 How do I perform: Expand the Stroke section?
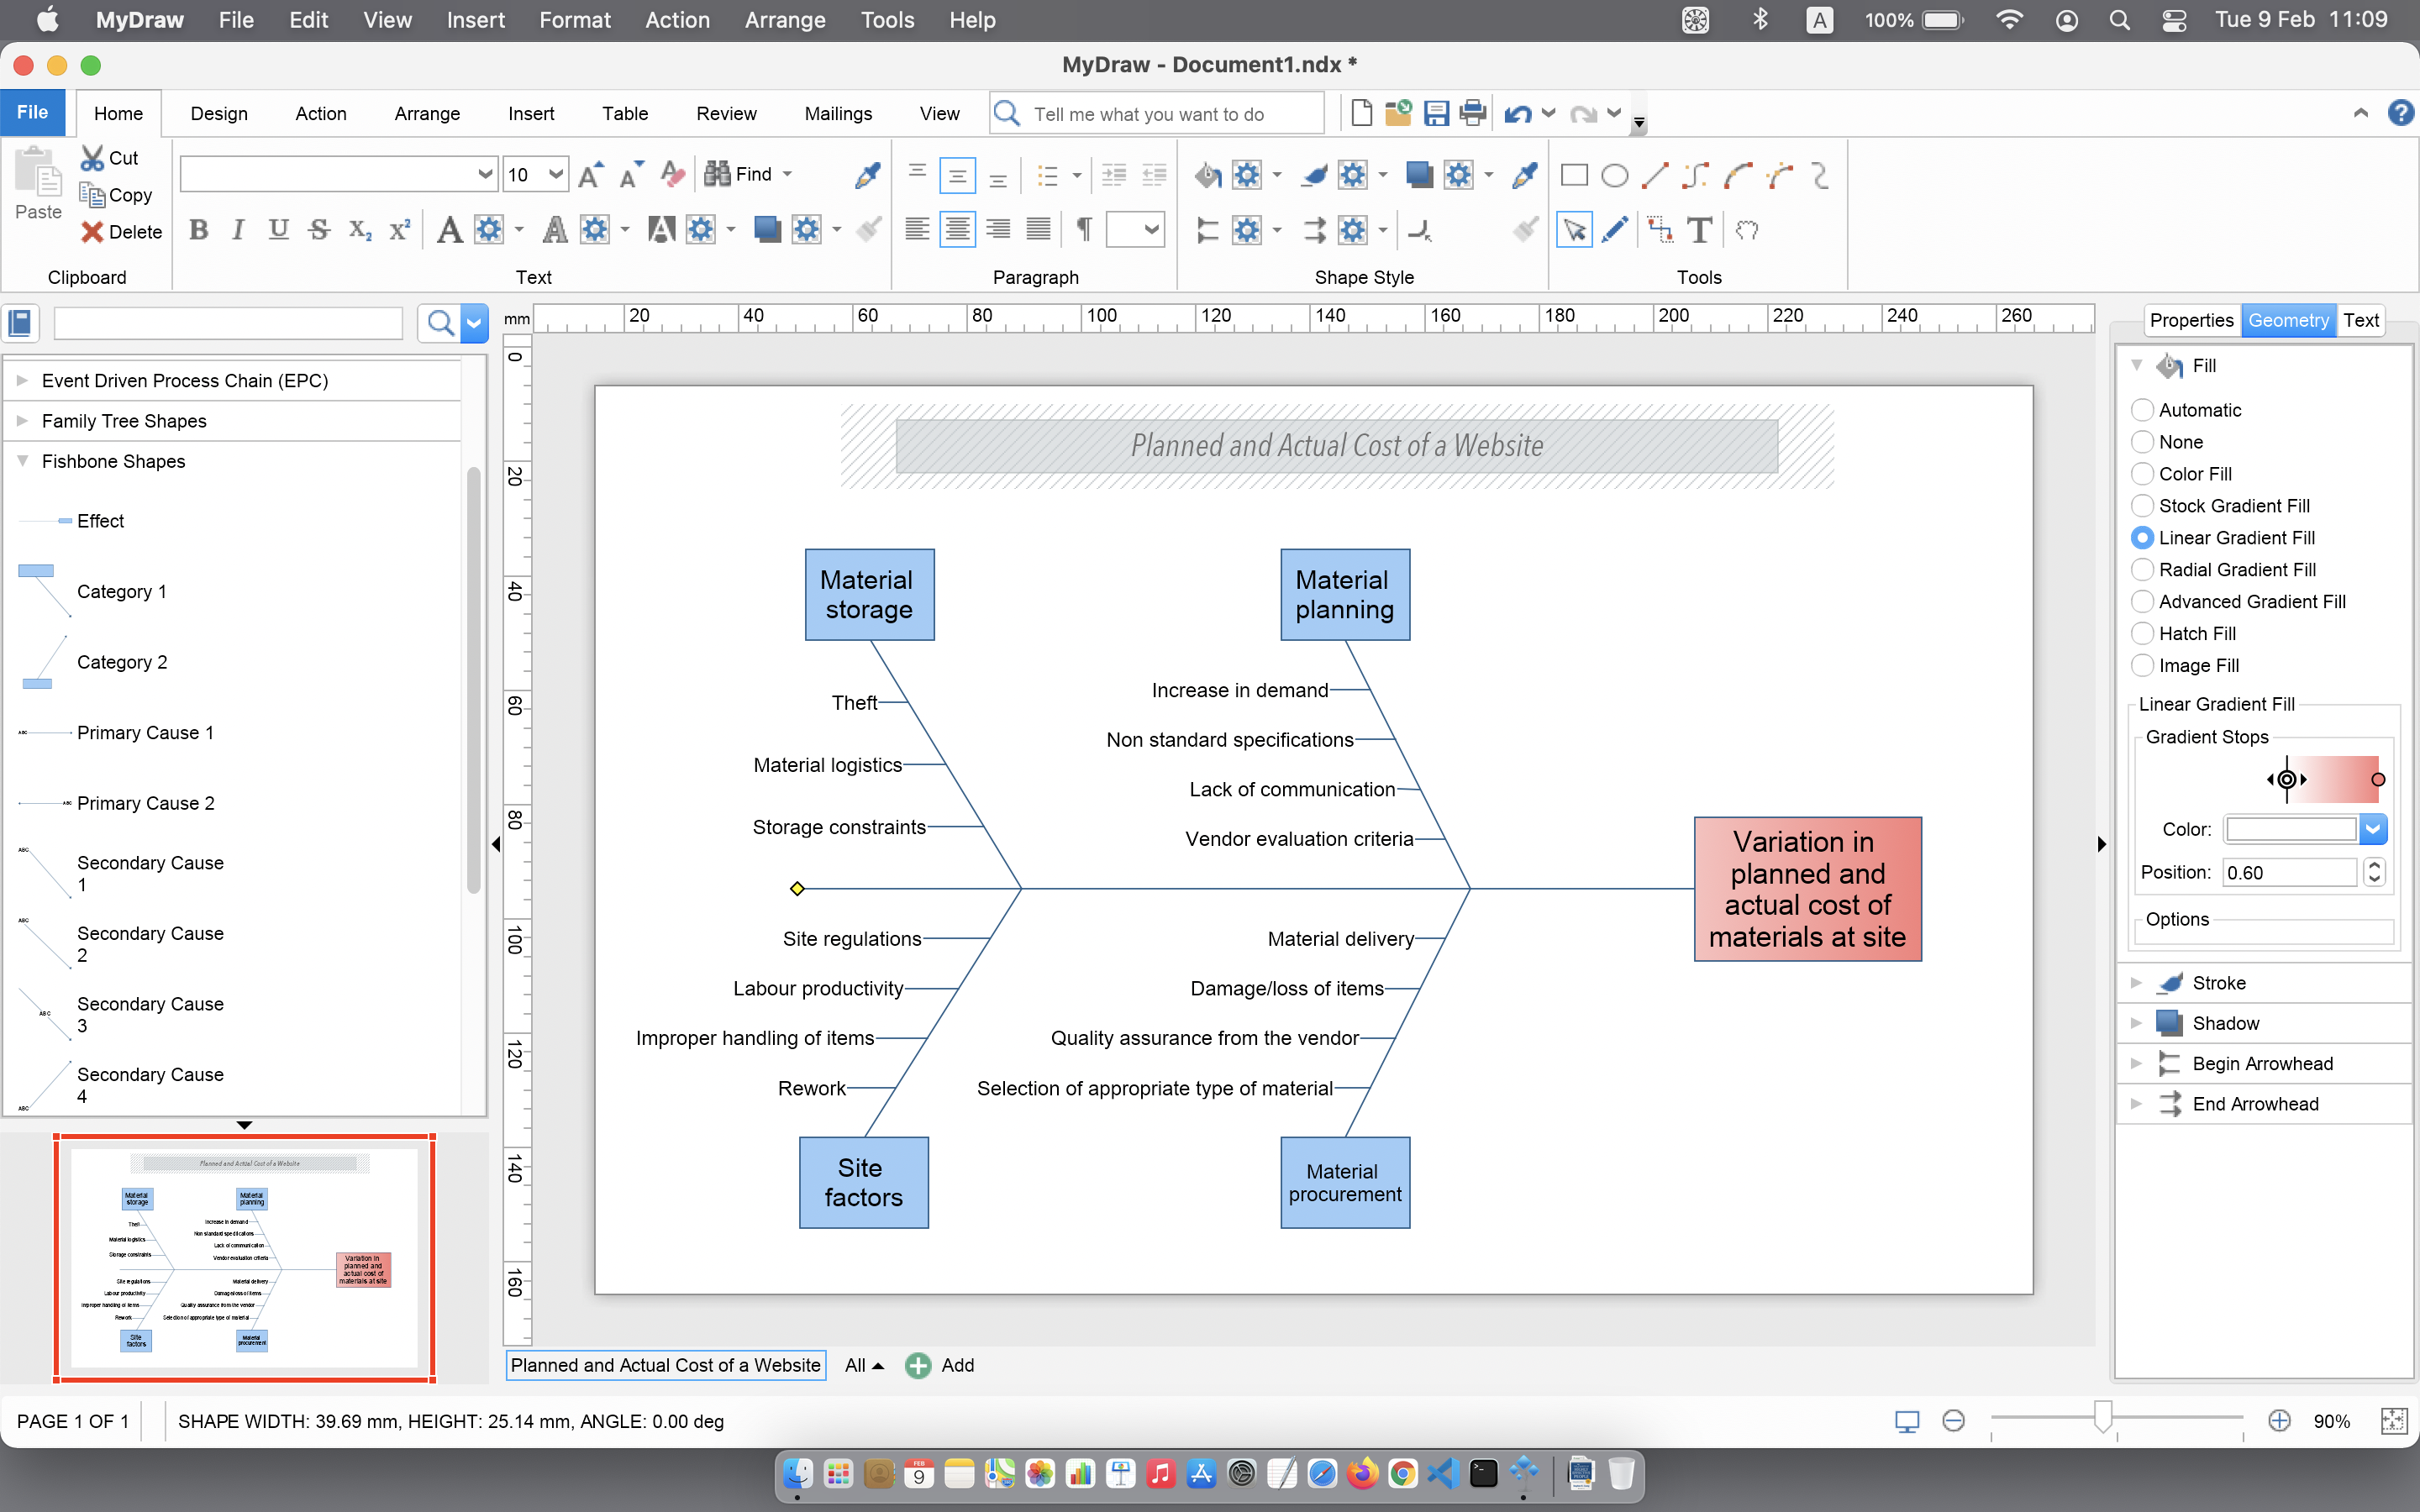tap(2137, 983)
